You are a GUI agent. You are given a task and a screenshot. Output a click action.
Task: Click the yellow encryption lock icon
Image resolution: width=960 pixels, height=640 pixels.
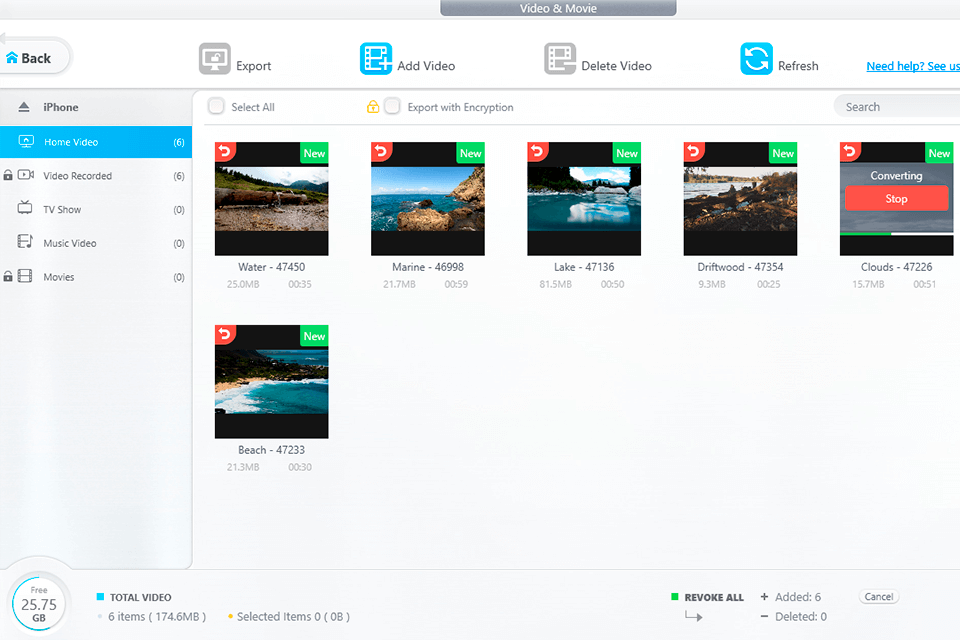click(373, 107)
